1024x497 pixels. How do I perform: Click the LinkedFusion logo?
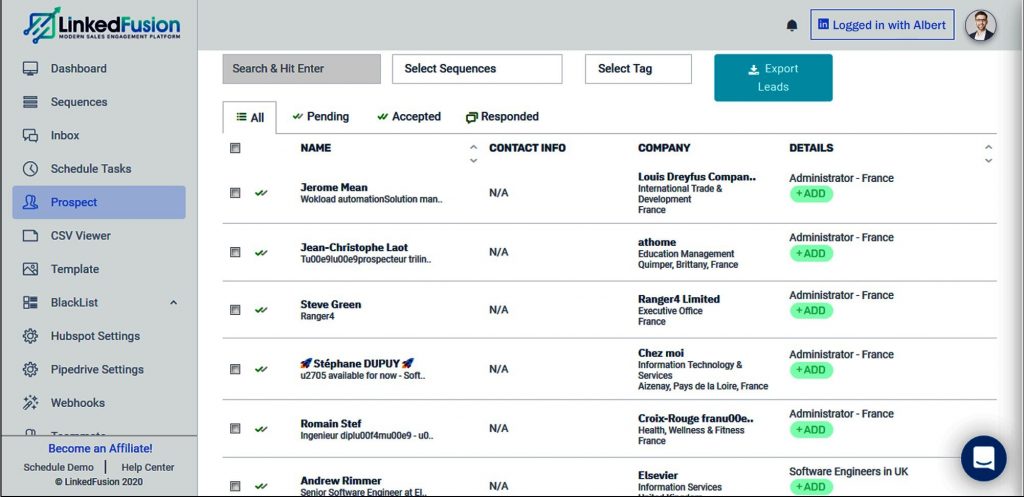pos(101,25)
